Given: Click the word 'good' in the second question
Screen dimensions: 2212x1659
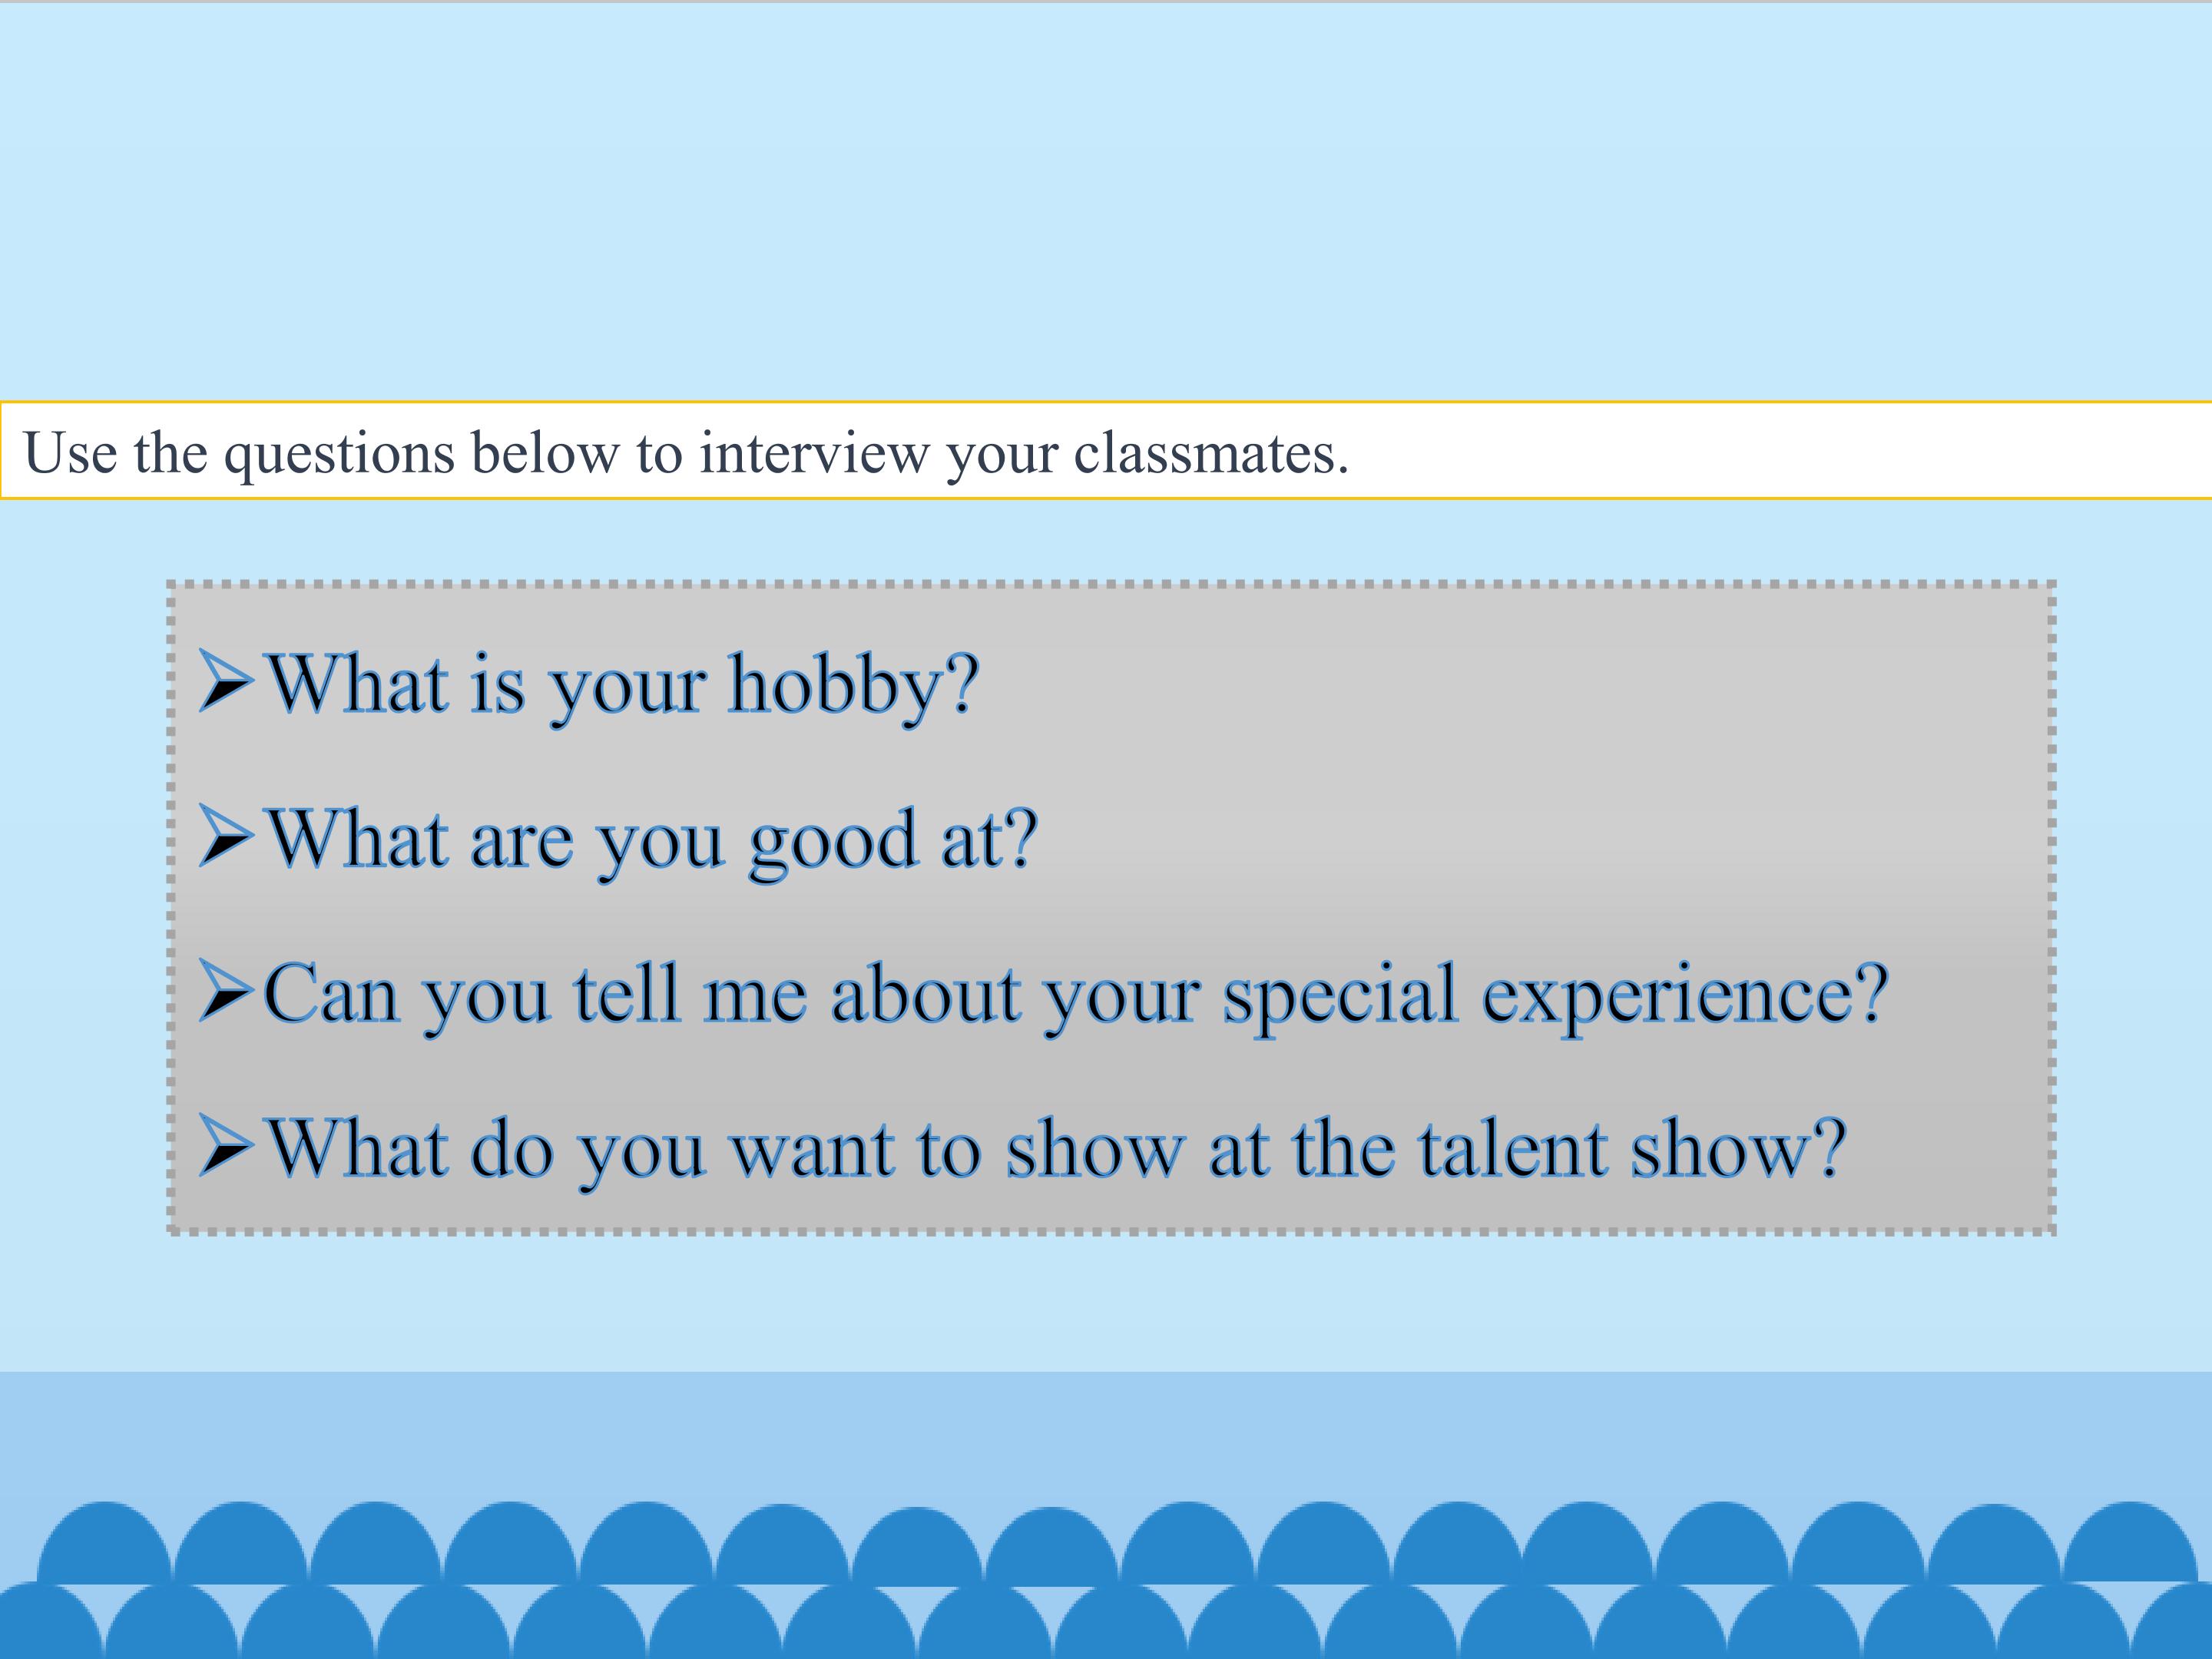Looking at the screenshot, I should pyautogui.click(x=832, y=839).
